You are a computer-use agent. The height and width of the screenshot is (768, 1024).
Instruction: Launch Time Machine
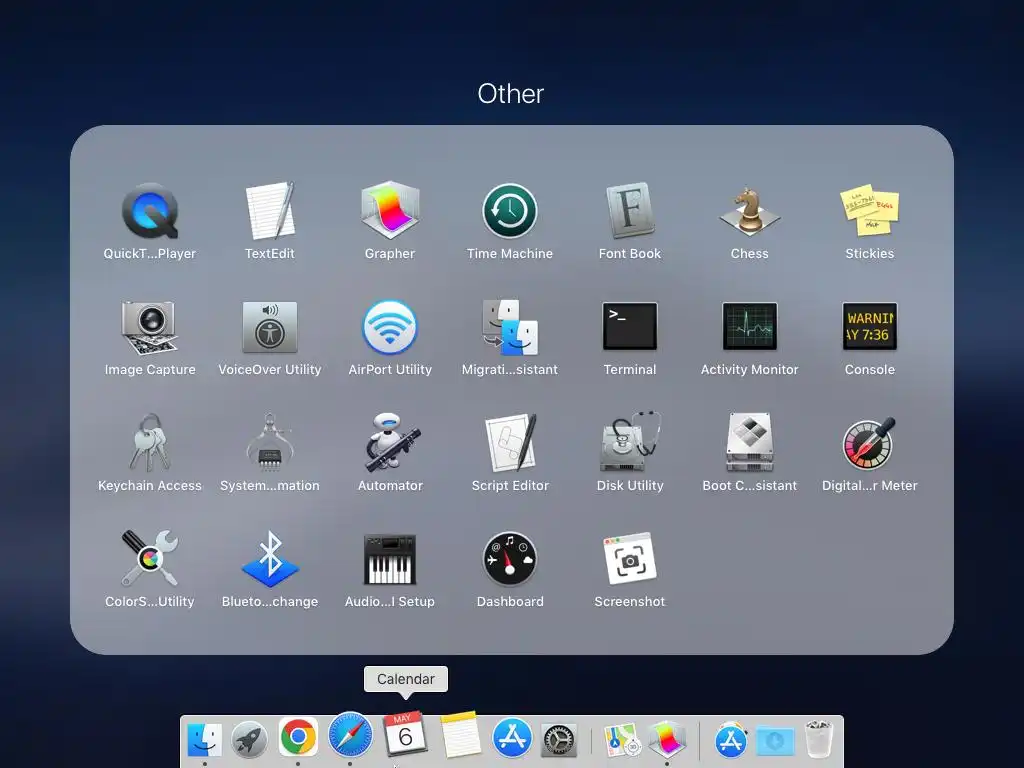pos(510,211)
